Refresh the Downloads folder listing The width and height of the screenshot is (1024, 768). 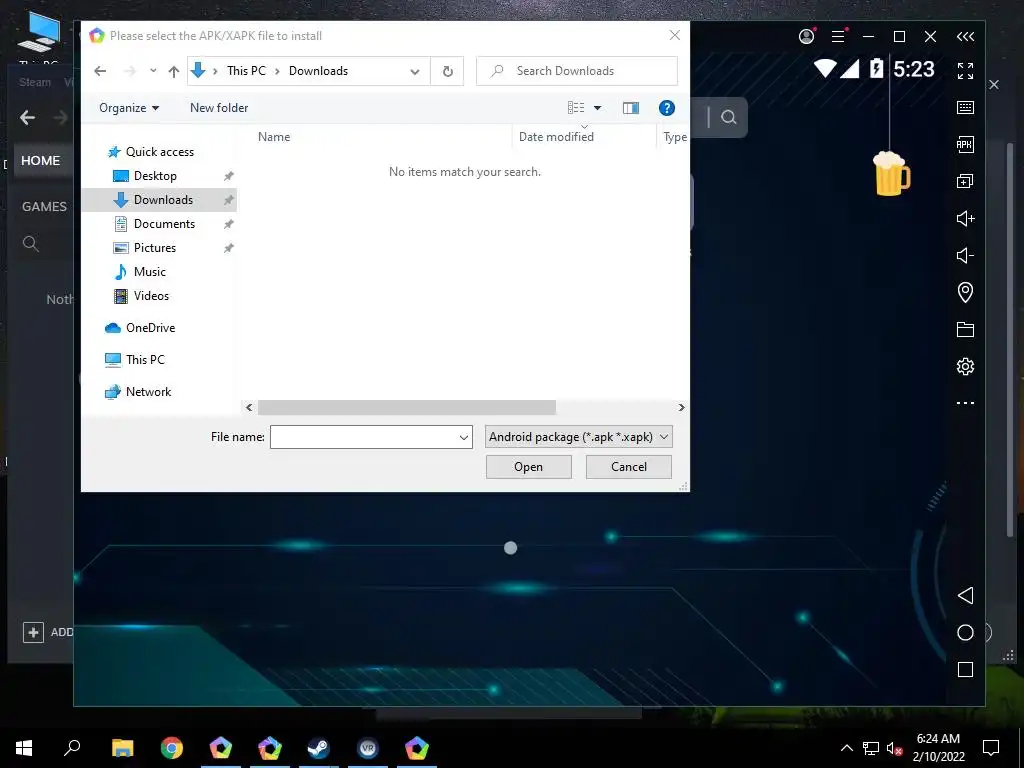coord(447,71)
